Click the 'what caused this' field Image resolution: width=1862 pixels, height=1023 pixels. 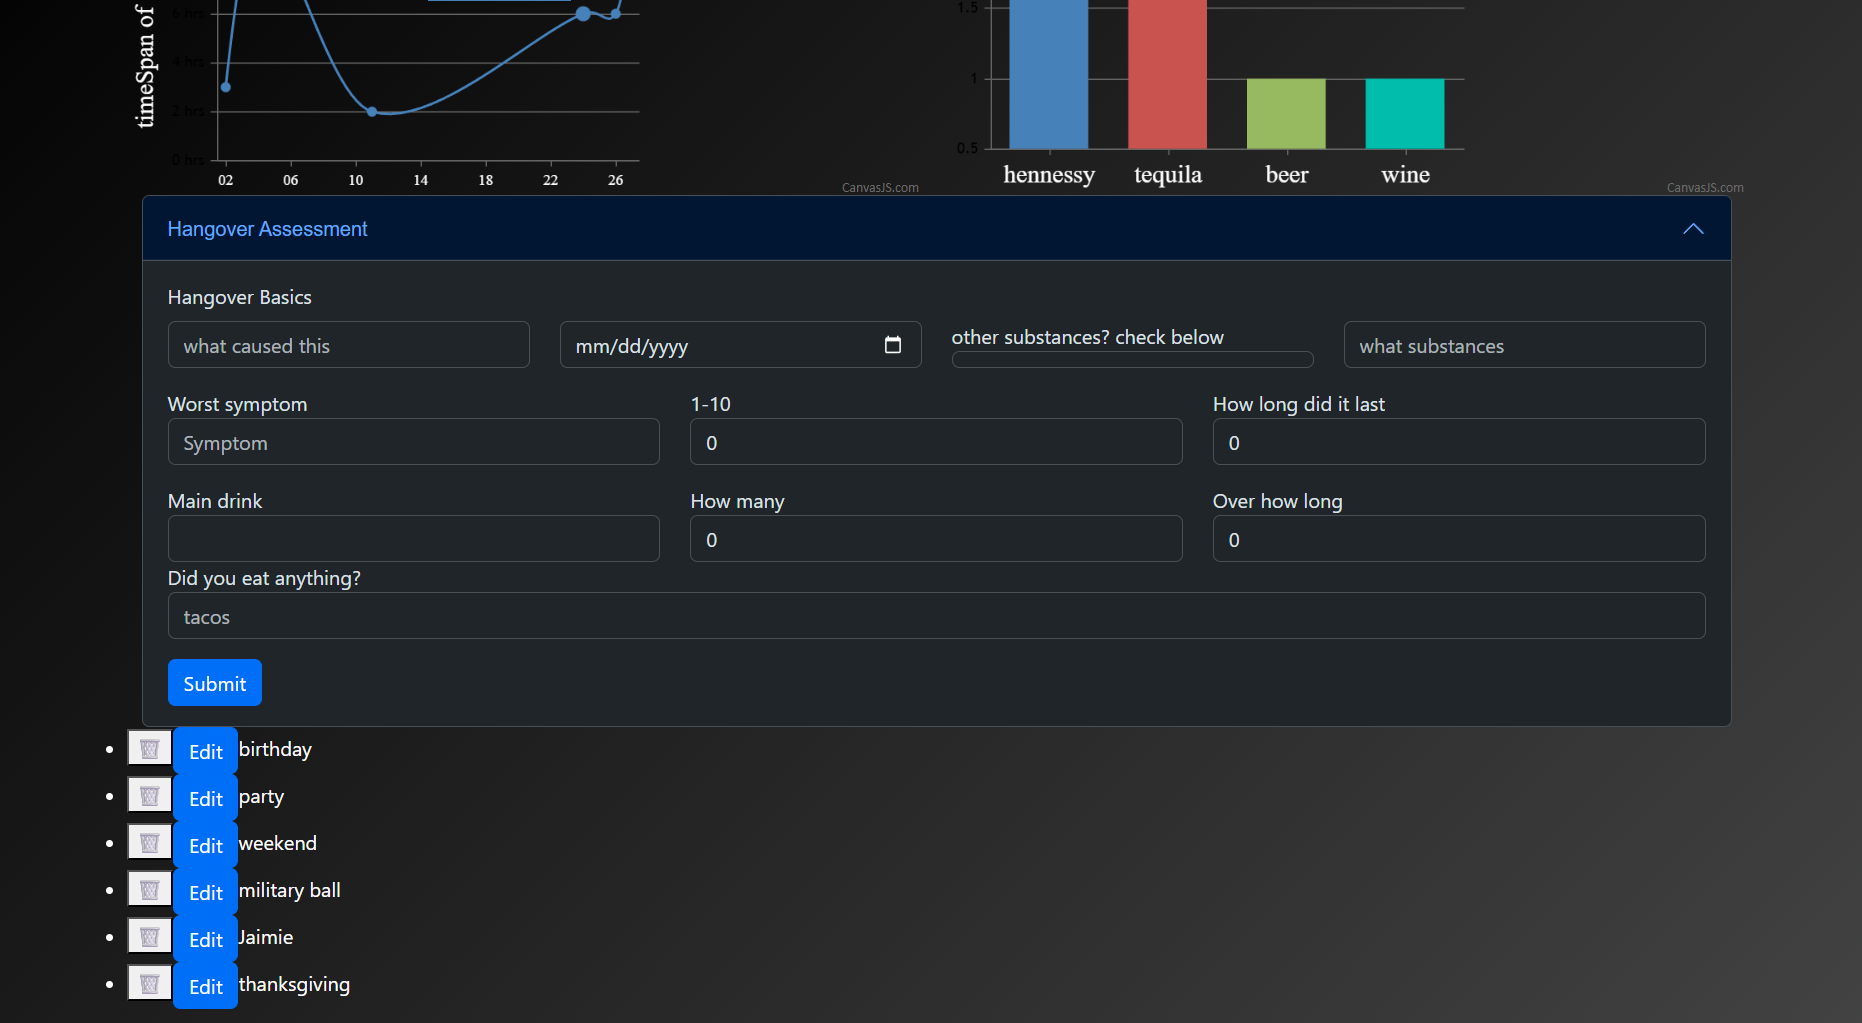[348, 345]
